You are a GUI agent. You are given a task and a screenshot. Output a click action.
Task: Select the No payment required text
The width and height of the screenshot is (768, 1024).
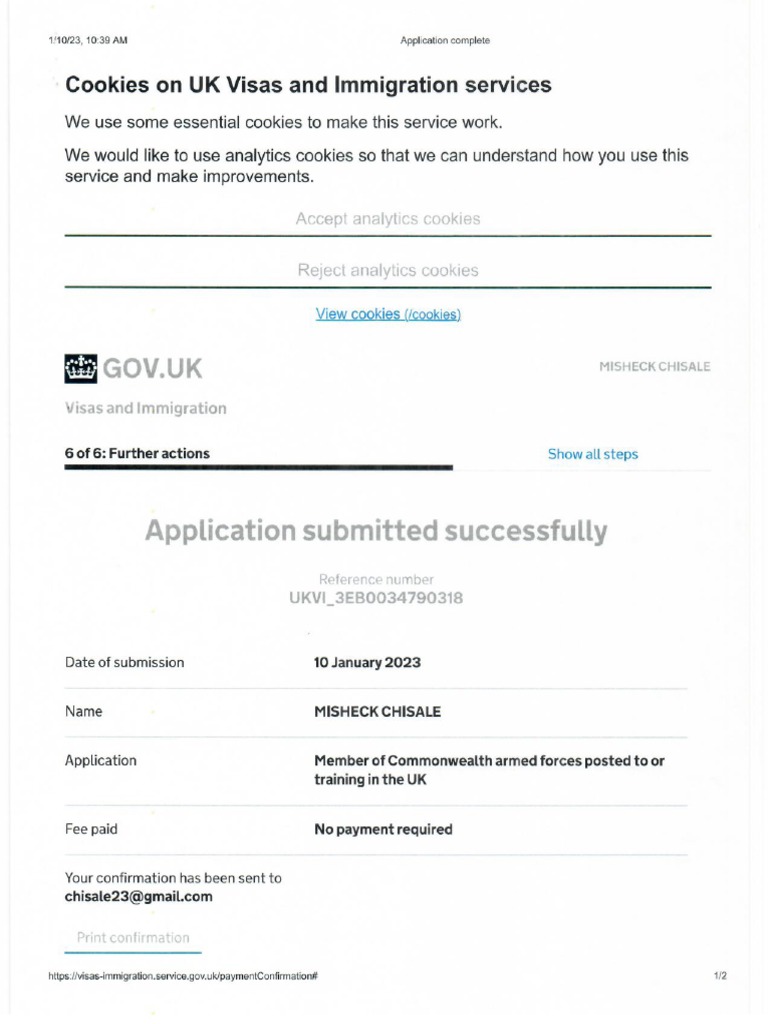point(383,829)
